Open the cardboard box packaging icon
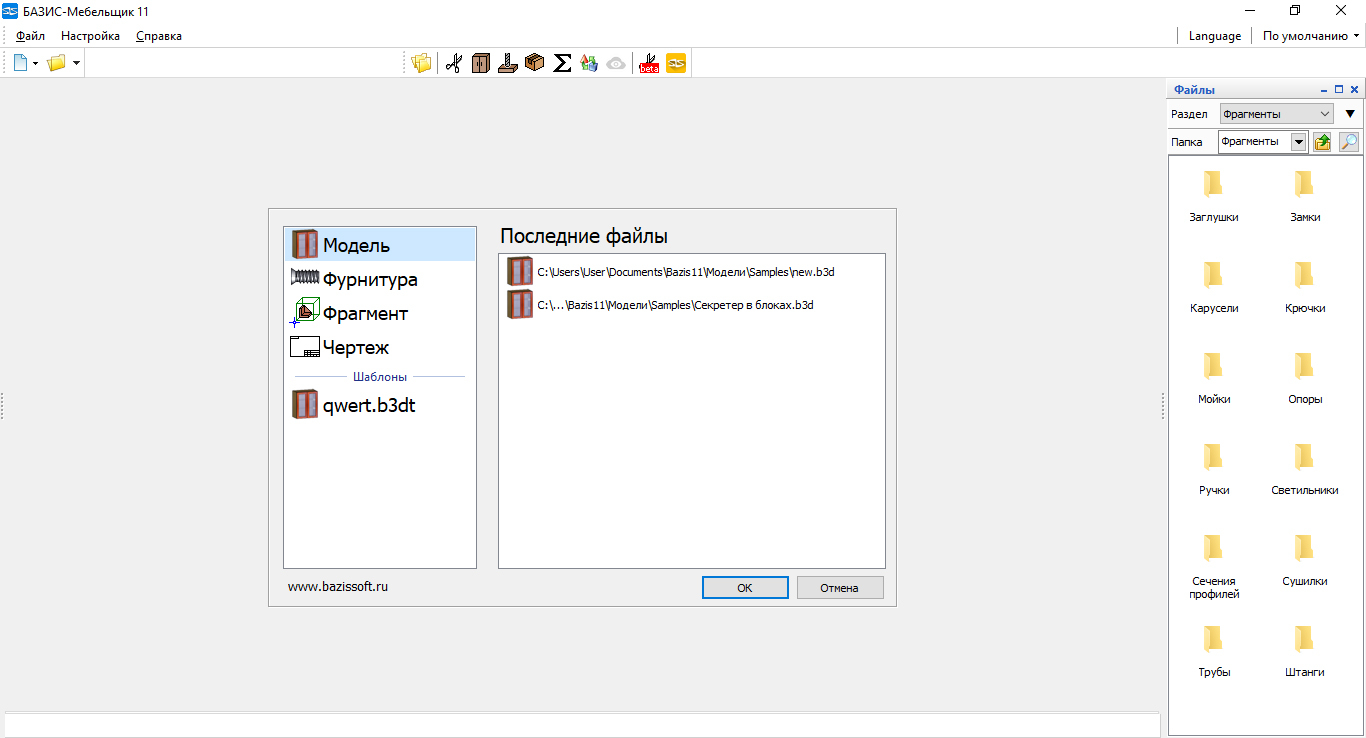 pyautogui.click(x=535, y=63)
